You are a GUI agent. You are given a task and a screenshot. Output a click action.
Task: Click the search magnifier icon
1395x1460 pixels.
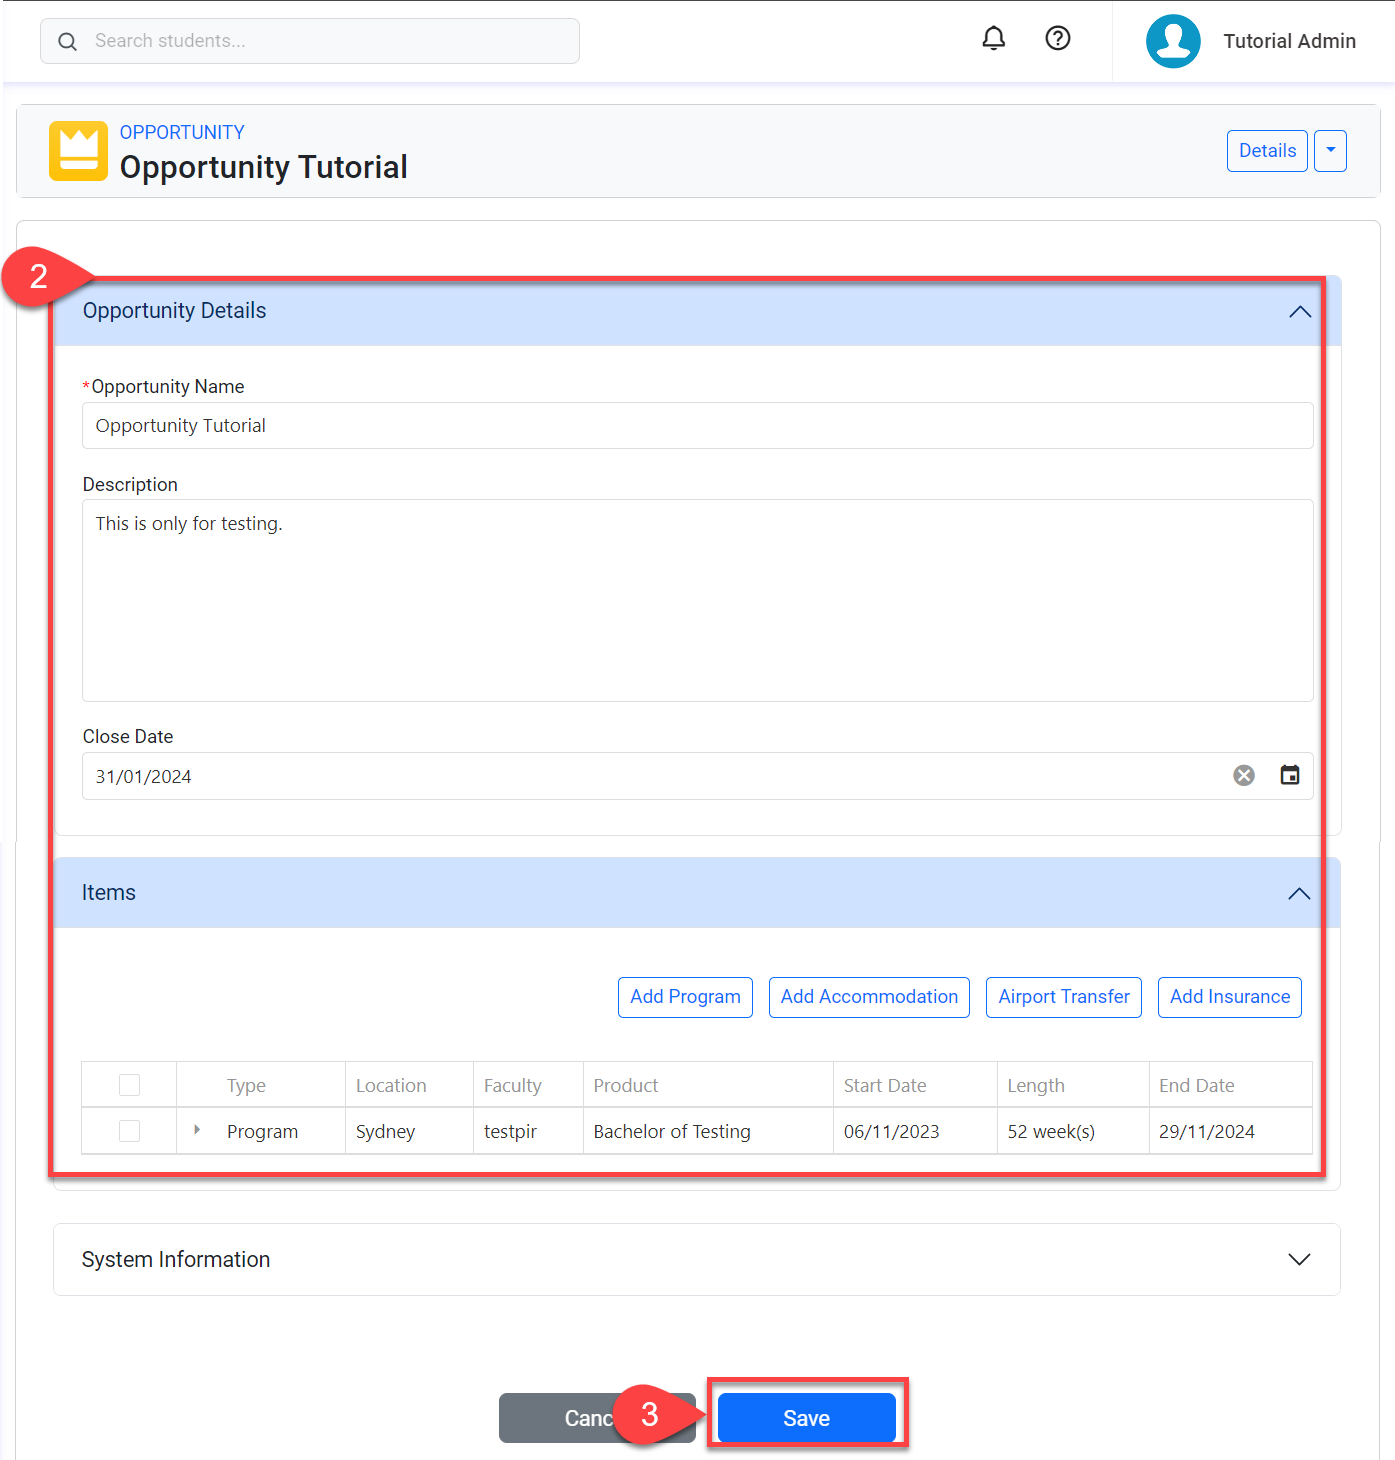[x=68, y=42]
